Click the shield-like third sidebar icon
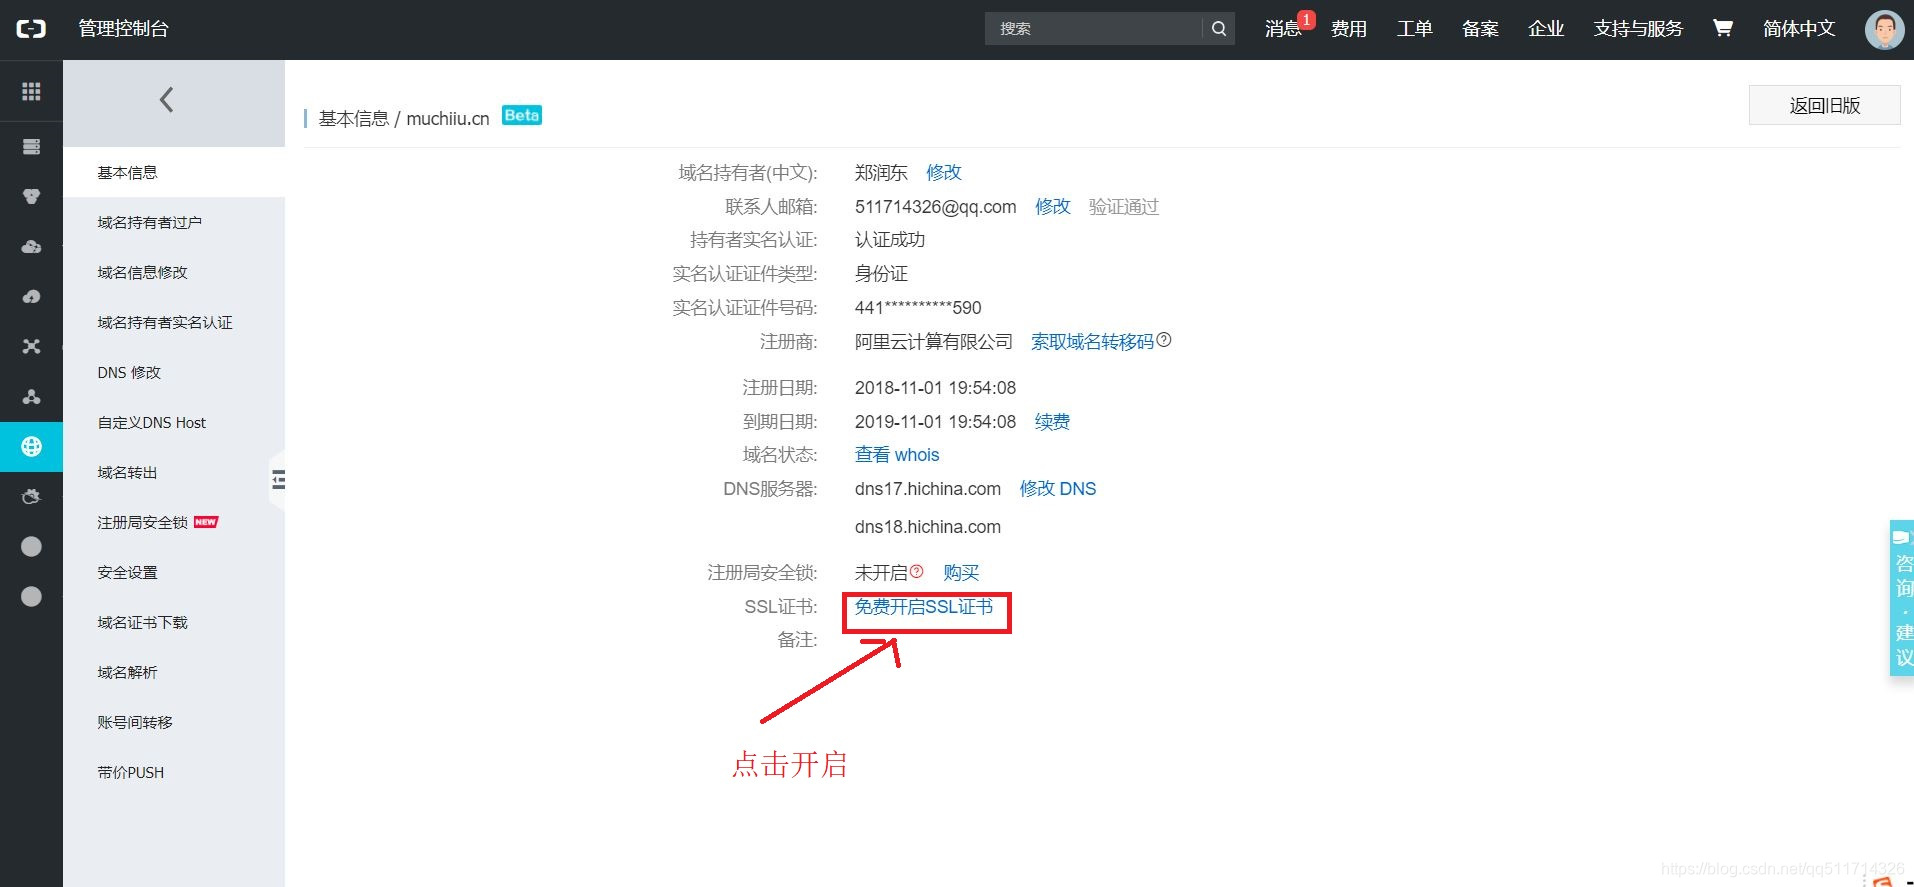This screenshot has height=887, width=1914. (x=31, y=197)
